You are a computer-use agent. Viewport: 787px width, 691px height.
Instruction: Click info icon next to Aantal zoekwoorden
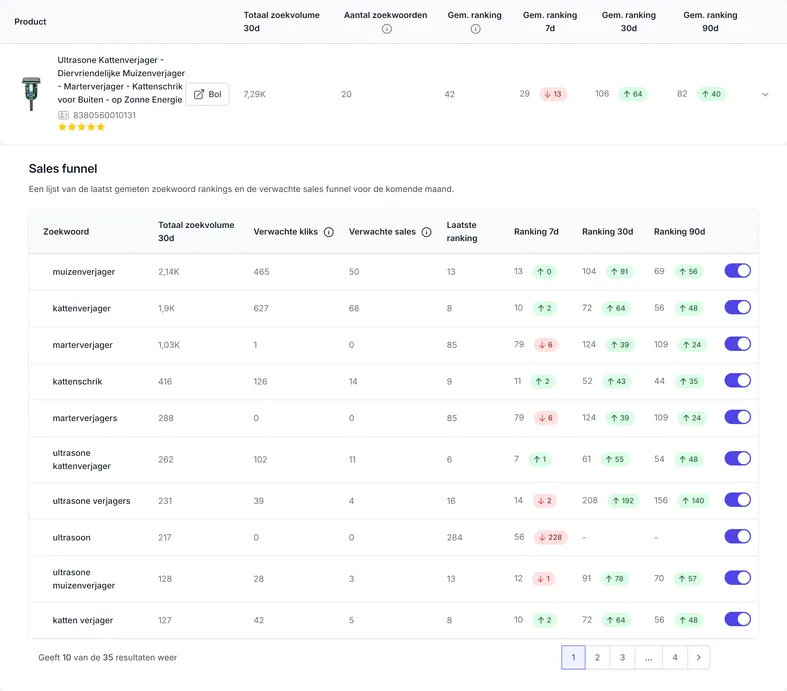pyautogui.click(x=386, y=29)
